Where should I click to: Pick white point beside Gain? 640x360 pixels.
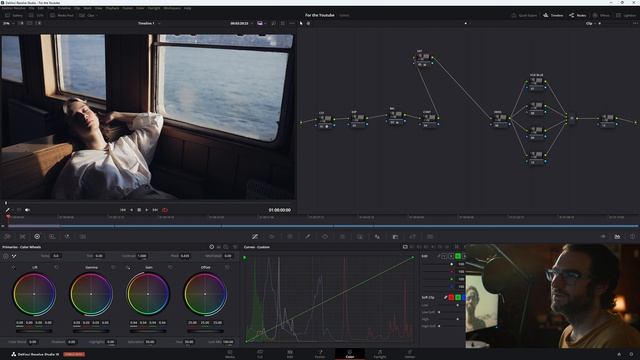point(128,267)
